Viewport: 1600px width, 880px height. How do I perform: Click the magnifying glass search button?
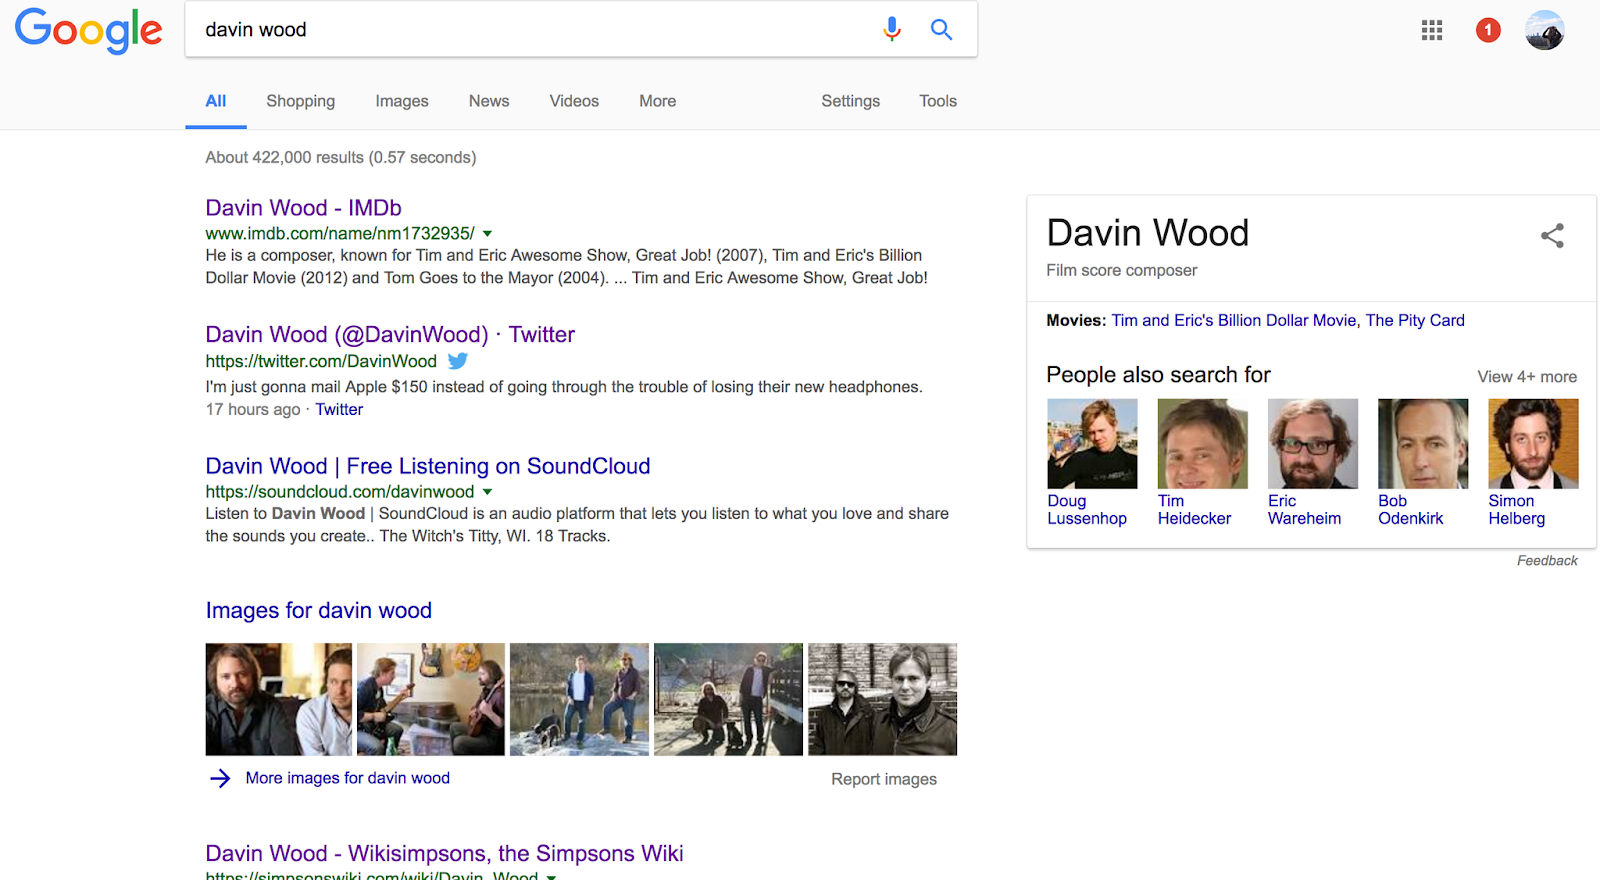(x=941, y=30)
